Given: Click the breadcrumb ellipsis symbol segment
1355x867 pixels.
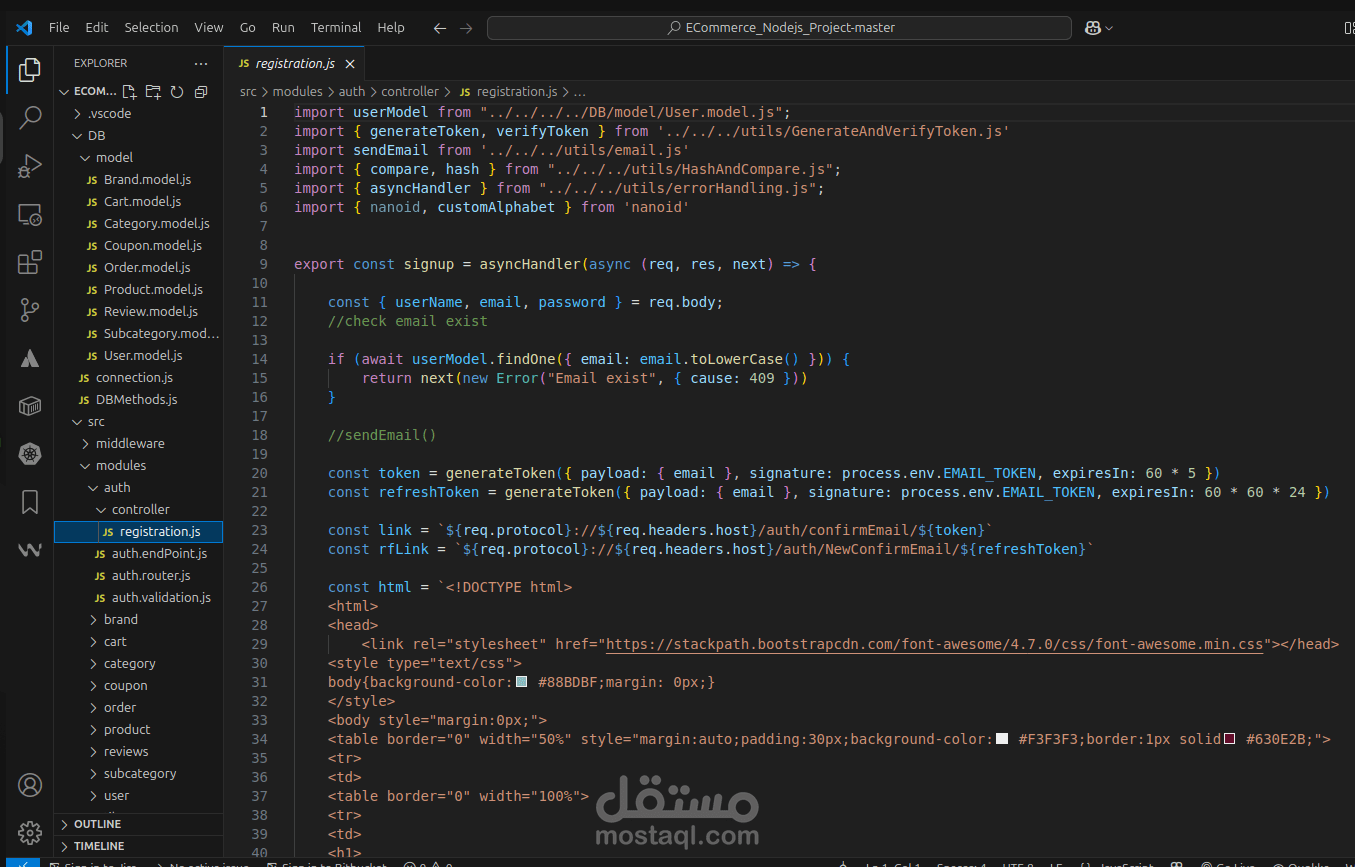Looking at the screenshot, I should point(581,92).
